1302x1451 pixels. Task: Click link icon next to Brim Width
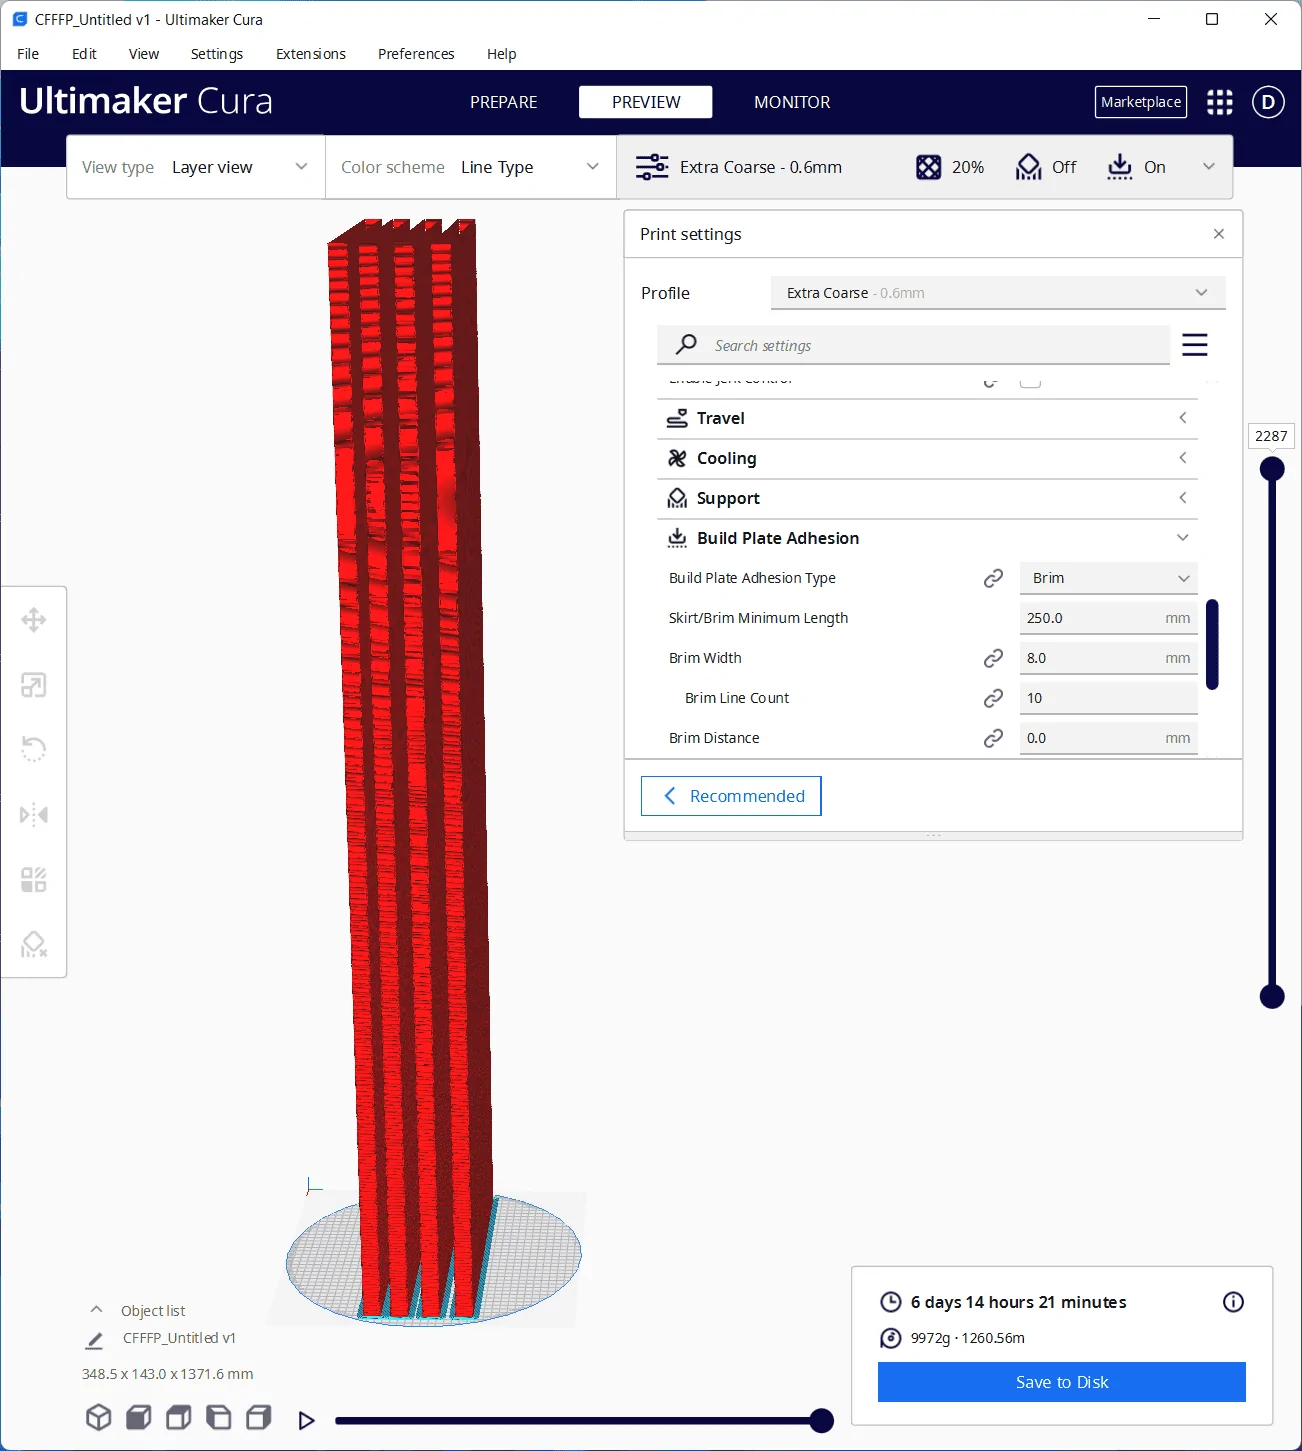coord(993,658)
